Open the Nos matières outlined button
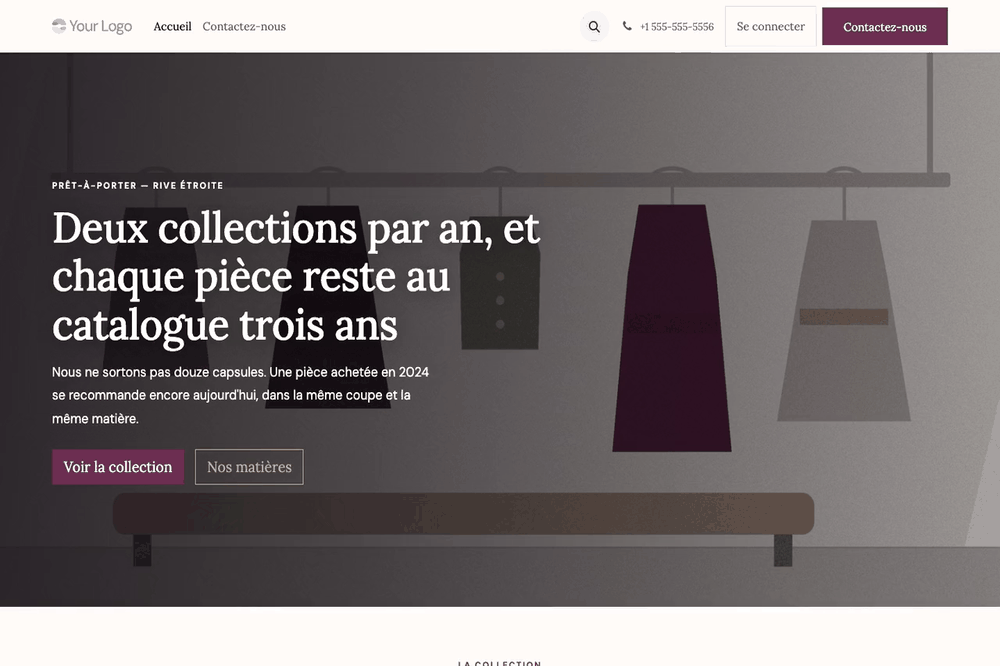 click(249, 467)
